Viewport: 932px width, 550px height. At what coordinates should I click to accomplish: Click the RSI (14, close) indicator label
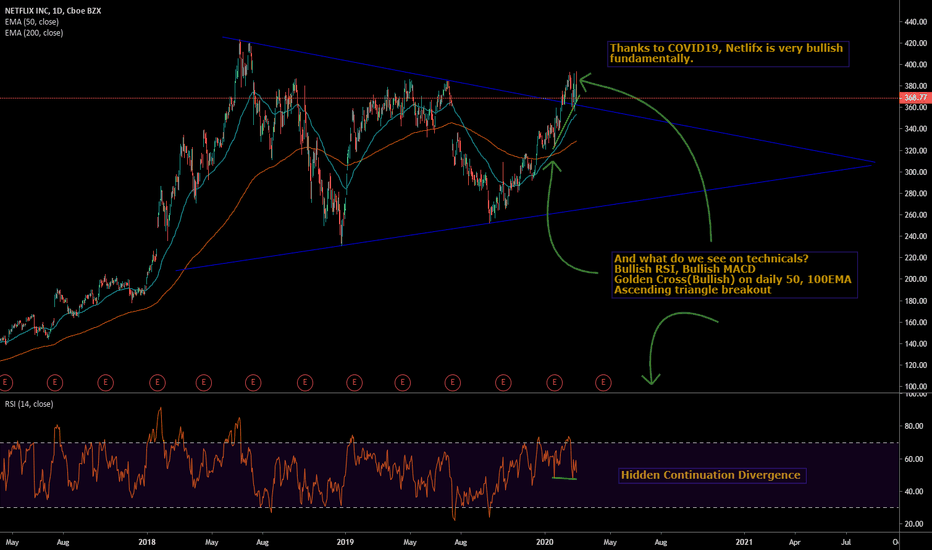(x=29, y=404)
